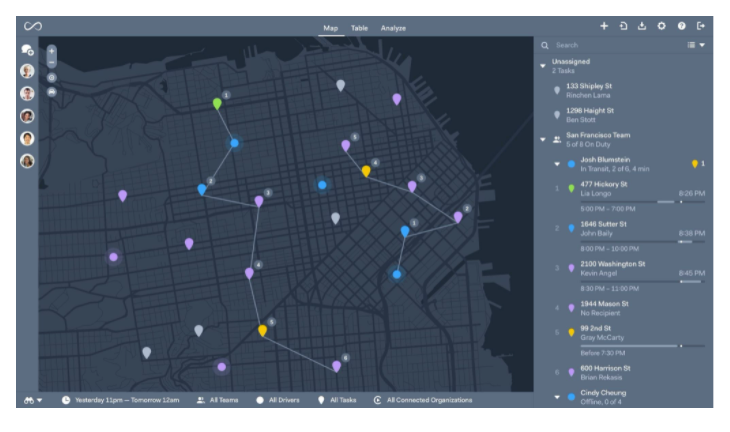Switch to the Table tab
This screenshot has height=432, width=730.
point(359,28)
